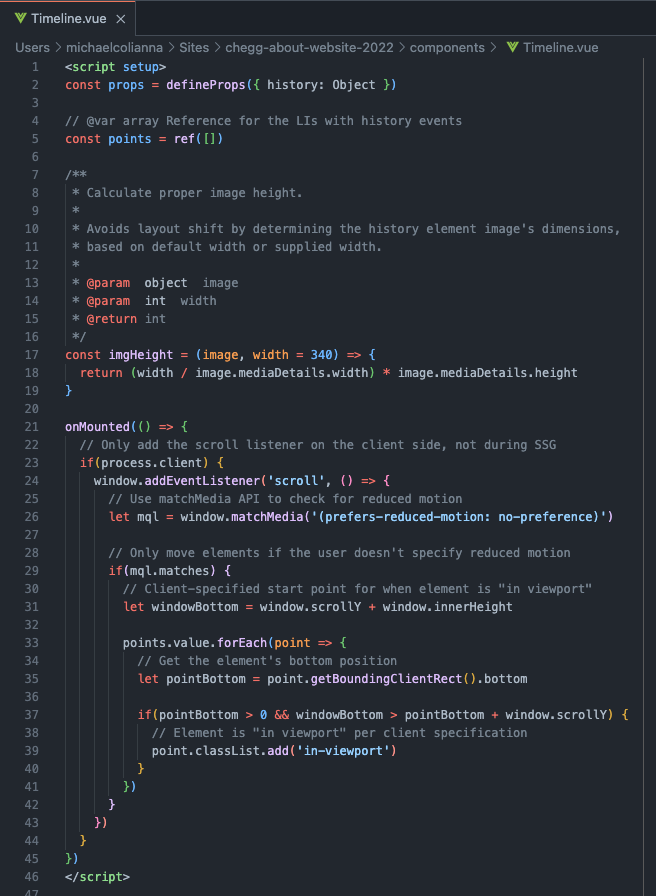Open chegg-about-website-2022 breadcrumb segment
This screenshot has height=896, width=656.
310,47
